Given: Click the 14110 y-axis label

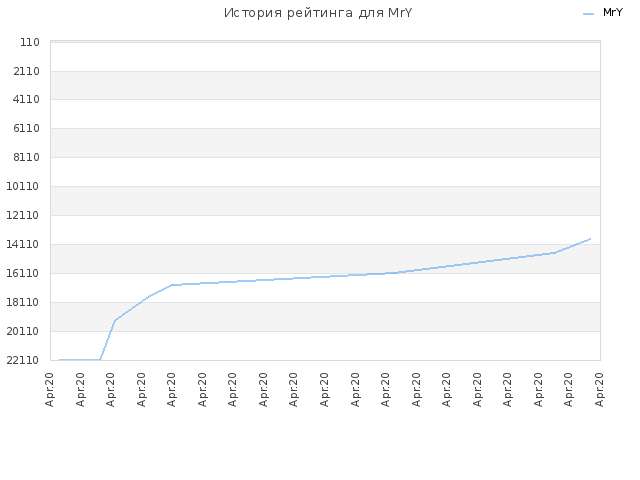Looking at the screenshot, I should pyautogui.click(x=23, y=244).
